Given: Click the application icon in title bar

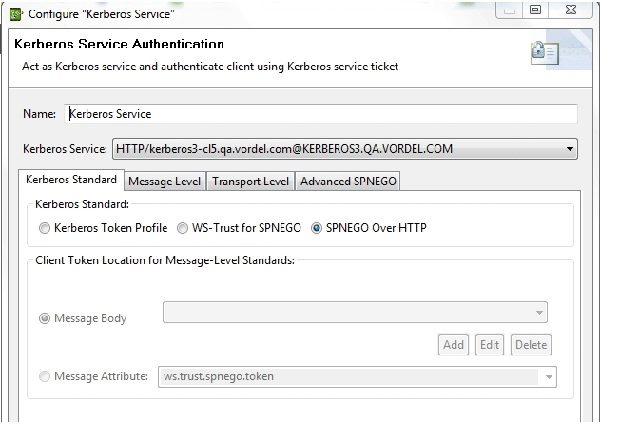Looking at the screenshot, I should coord(16,14).
